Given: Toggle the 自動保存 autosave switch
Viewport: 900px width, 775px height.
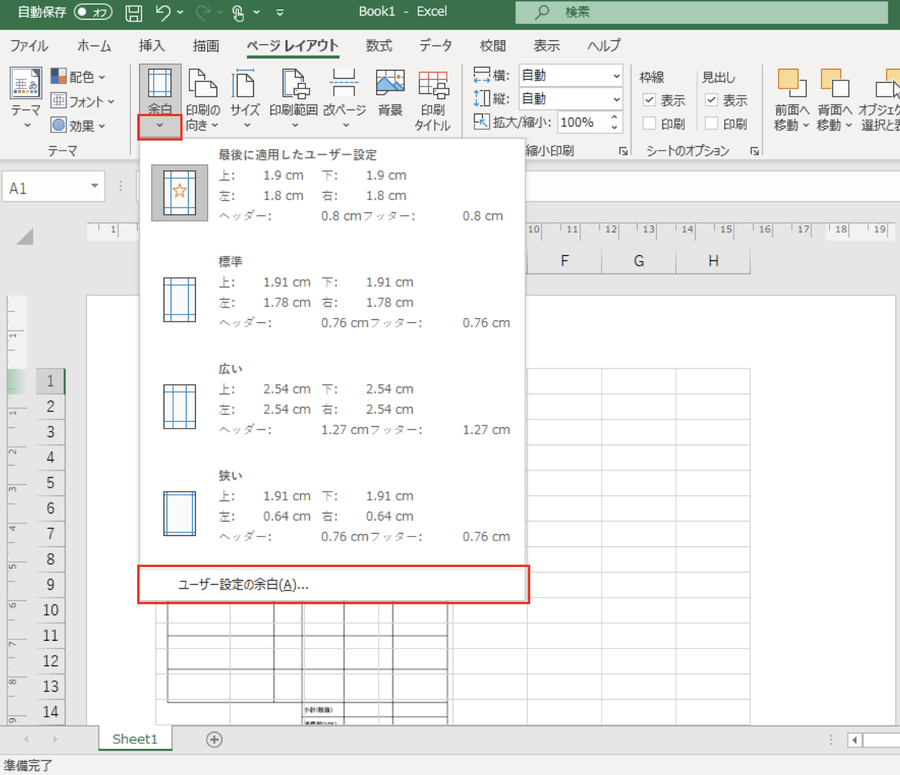Looking at the screenshot, I should [93, 12].
